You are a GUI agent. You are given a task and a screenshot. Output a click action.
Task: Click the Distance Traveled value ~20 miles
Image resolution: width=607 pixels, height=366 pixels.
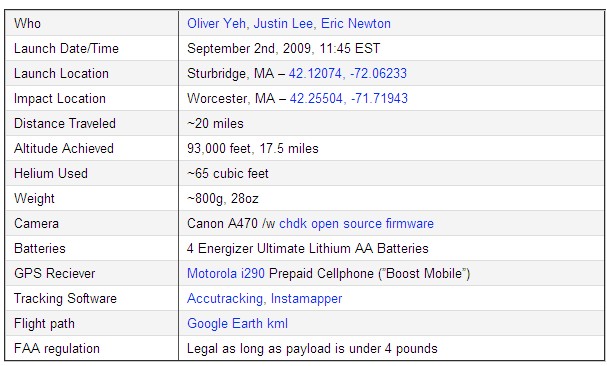(215, 124)
